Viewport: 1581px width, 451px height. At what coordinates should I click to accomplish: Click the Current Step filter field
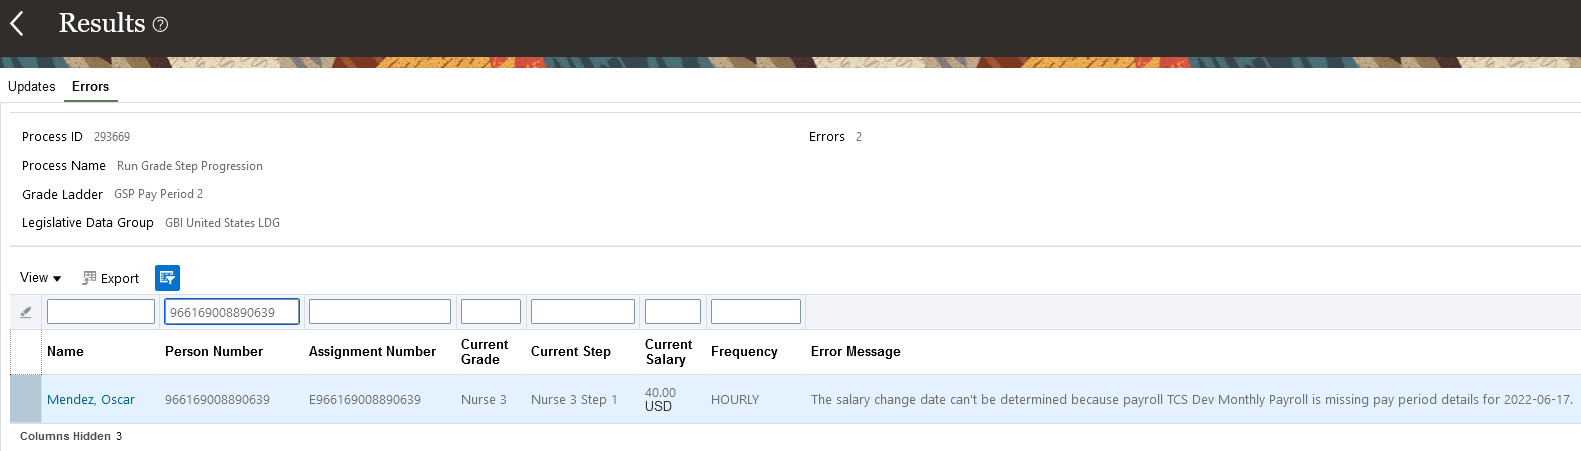click(x=583, y=312)
